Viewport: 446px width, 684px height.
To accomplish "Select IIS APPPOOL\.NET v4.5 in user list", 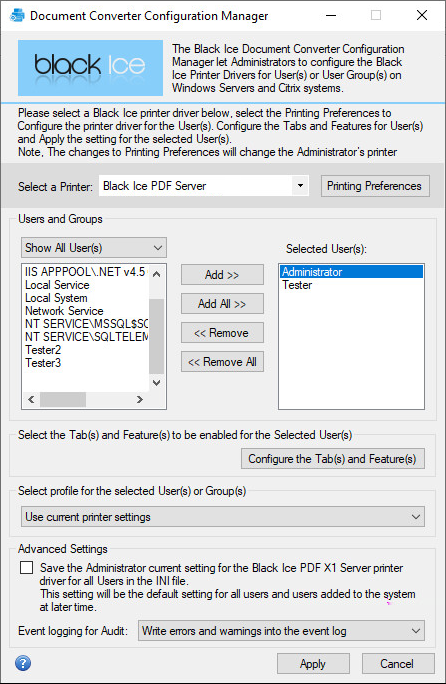I will (x=86, y=272).
